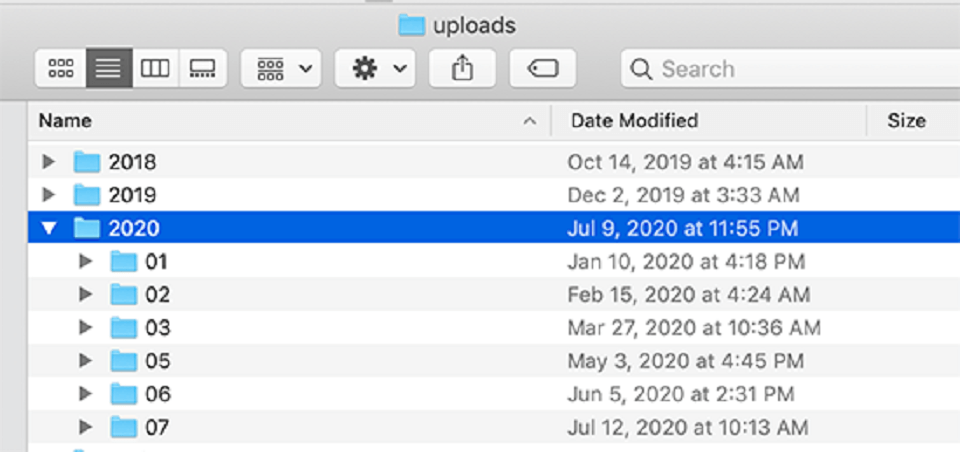The height and width of the screenshot is (452, 960).
Task: Click the Edit Tags button
Action: [x=542, y=69]
